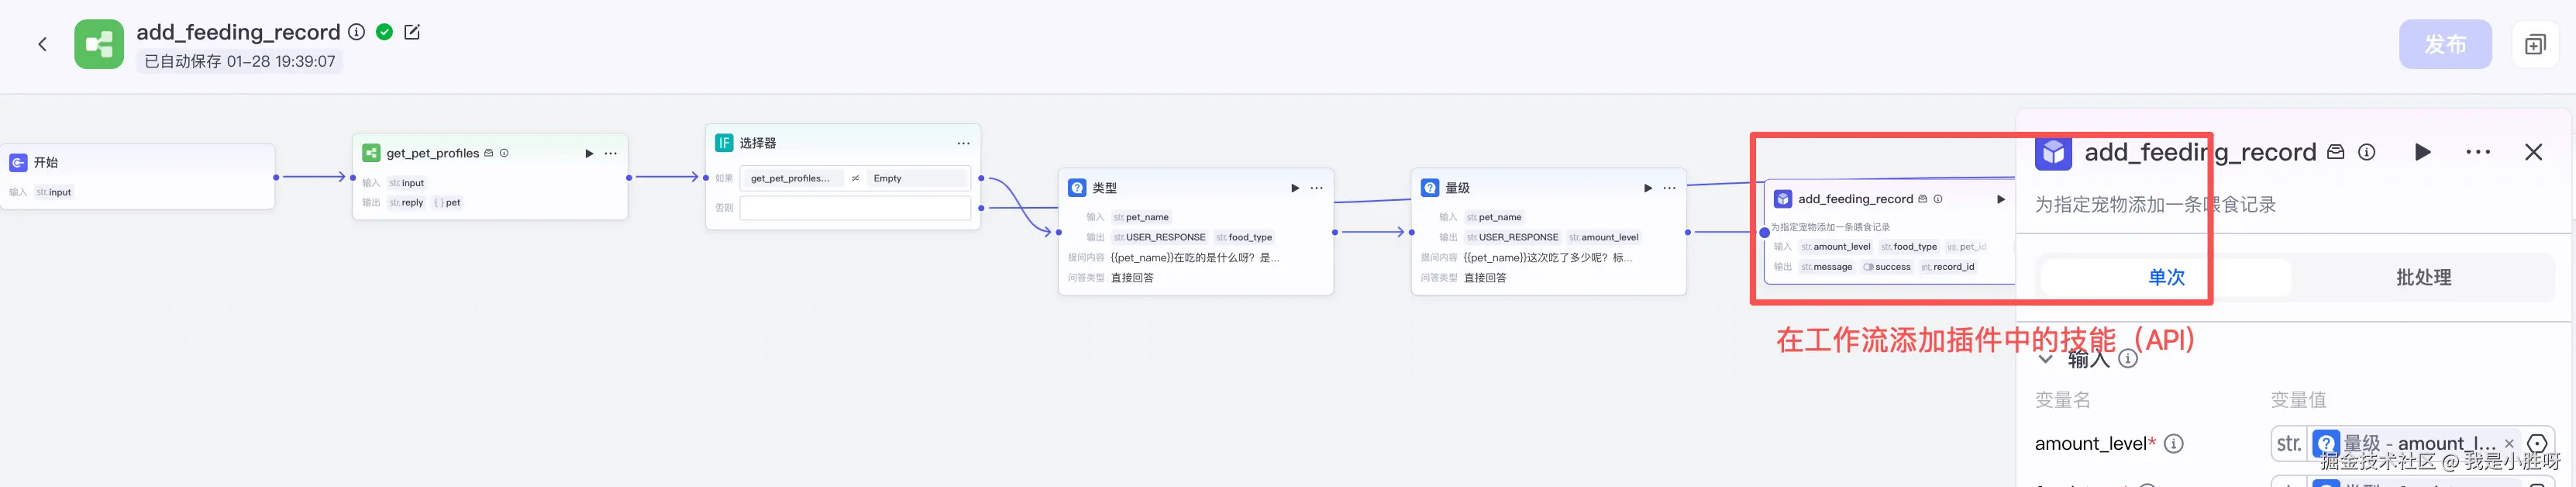This screenshot has width=2576, height=487.
Task: Click the 类型 node question icon
Action: pos(1077,188)
